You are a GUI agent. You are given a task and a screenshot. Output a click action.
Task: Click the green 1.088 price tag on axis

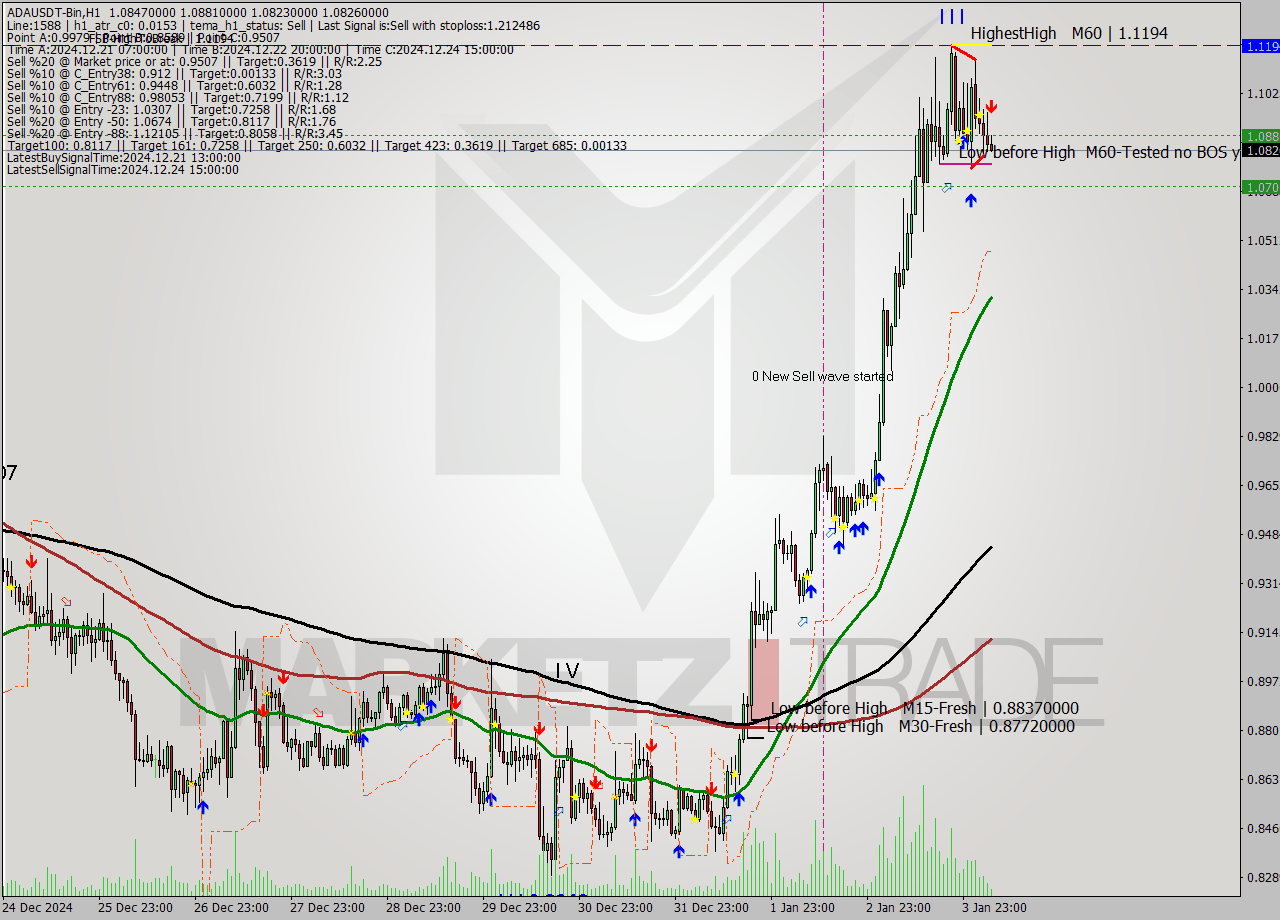coord(1259,136)
